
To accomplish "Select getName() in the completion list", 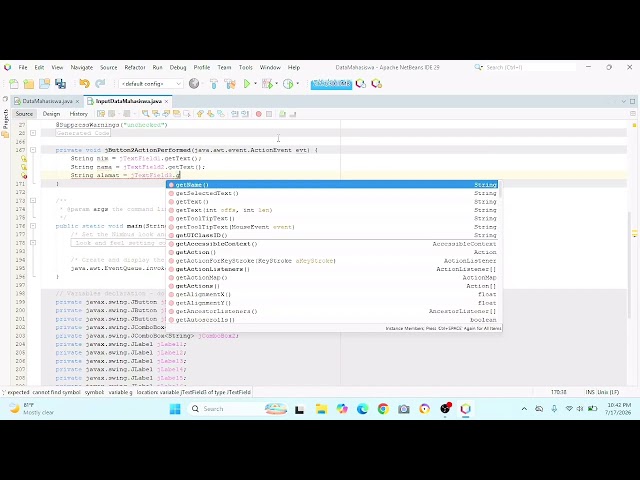I will tap(332, 185).
